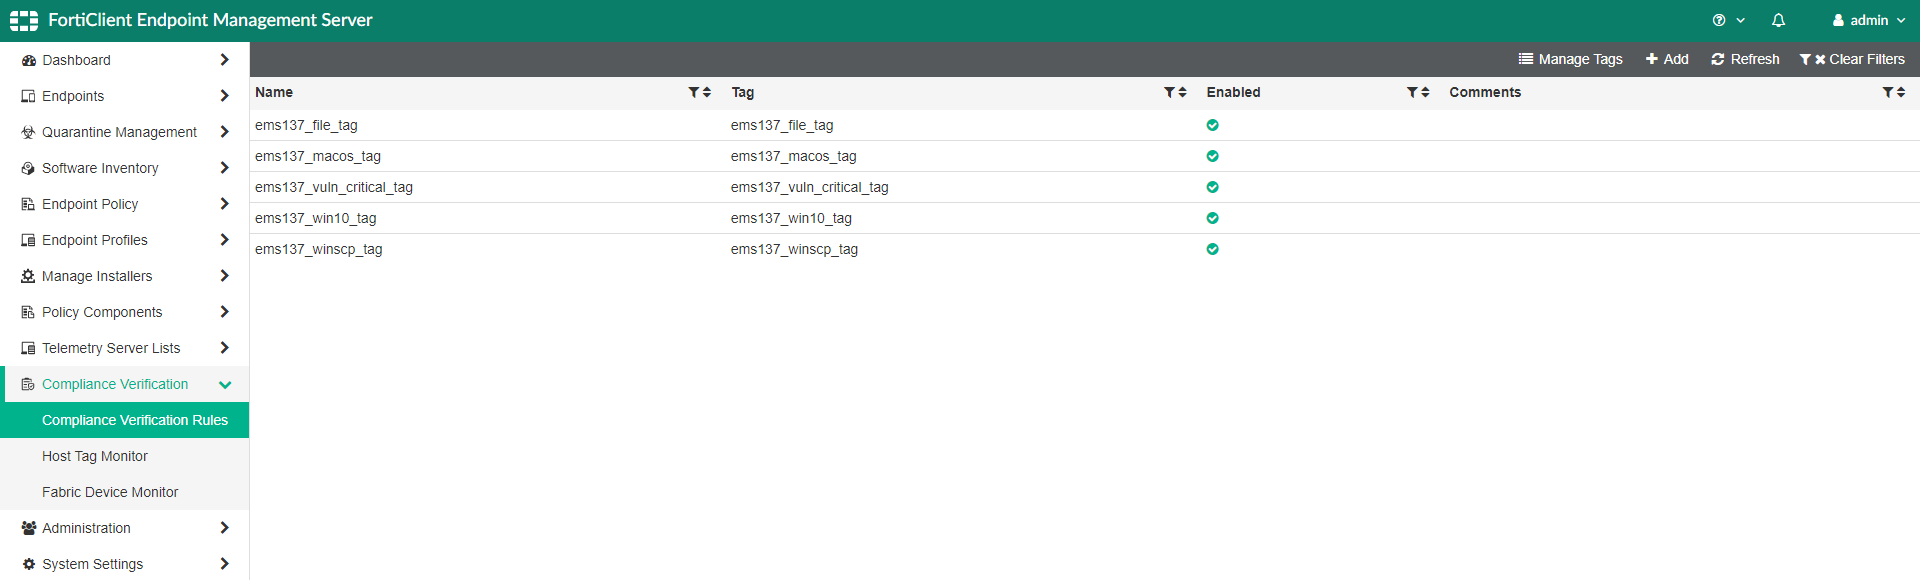Expand the Endpoint Policy chevron
The image size is (1920, 580).
tap(224, 204)
